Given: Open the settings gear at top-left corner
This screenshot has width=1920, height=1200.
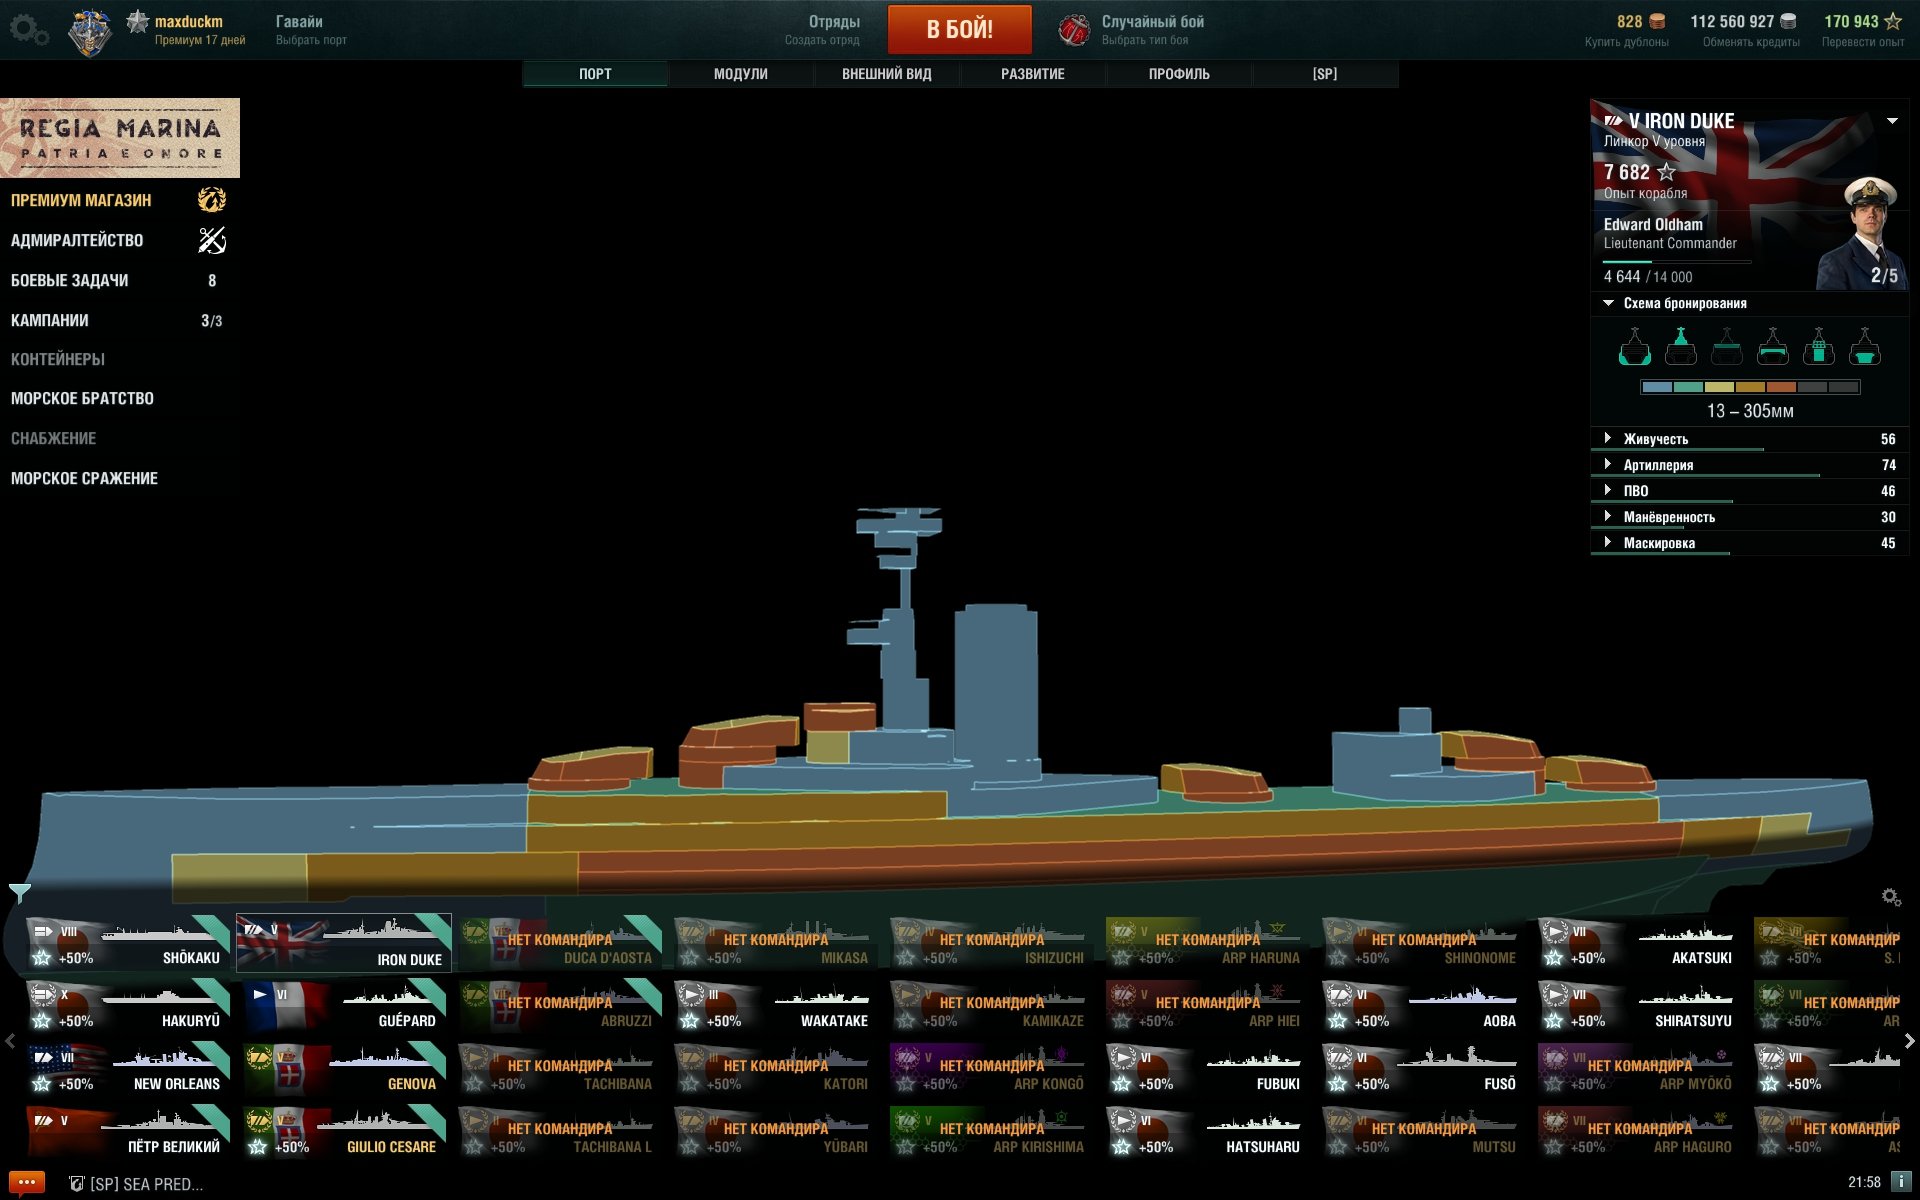Looking at the screenshot, I should pos(28,30).
